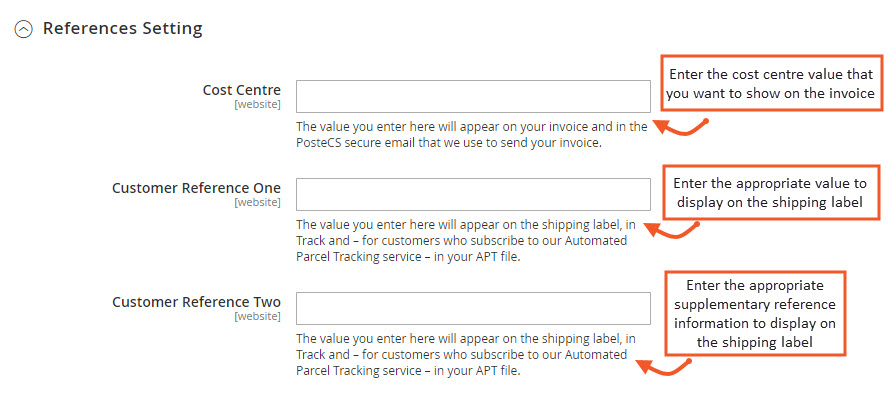The image size is (888, 398).
Task: Click the [website] scope under Cost Centre
Action: pyautogui.click(x=258, y=104)
